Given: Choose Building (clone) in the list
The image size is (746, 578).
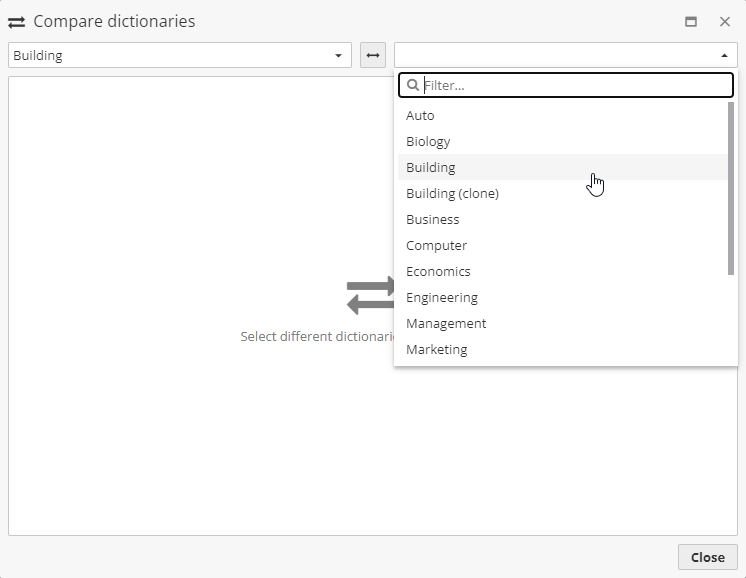Looking at the screenshot, I should pos(452,194).
